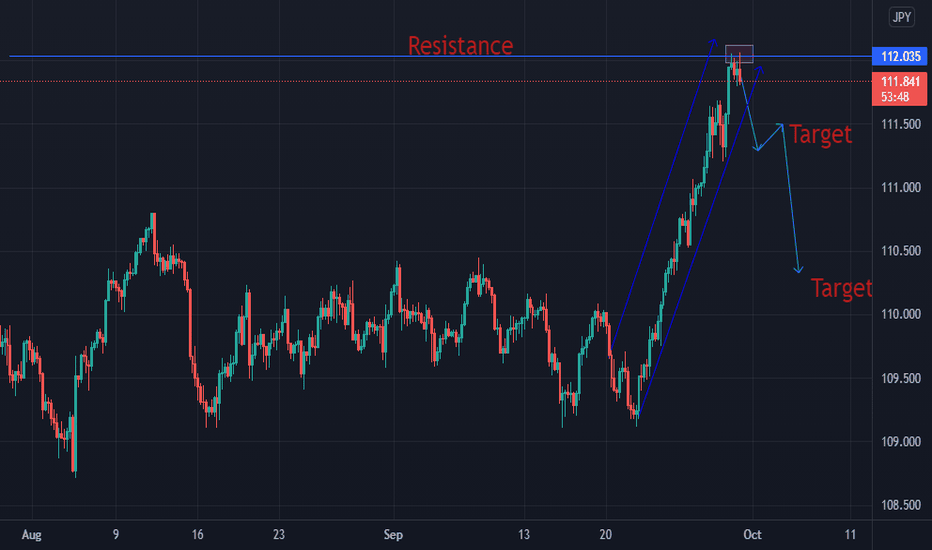This screenshot has height=550, width=932.
Task: Click the Aug date label
Action: [32, 535]
